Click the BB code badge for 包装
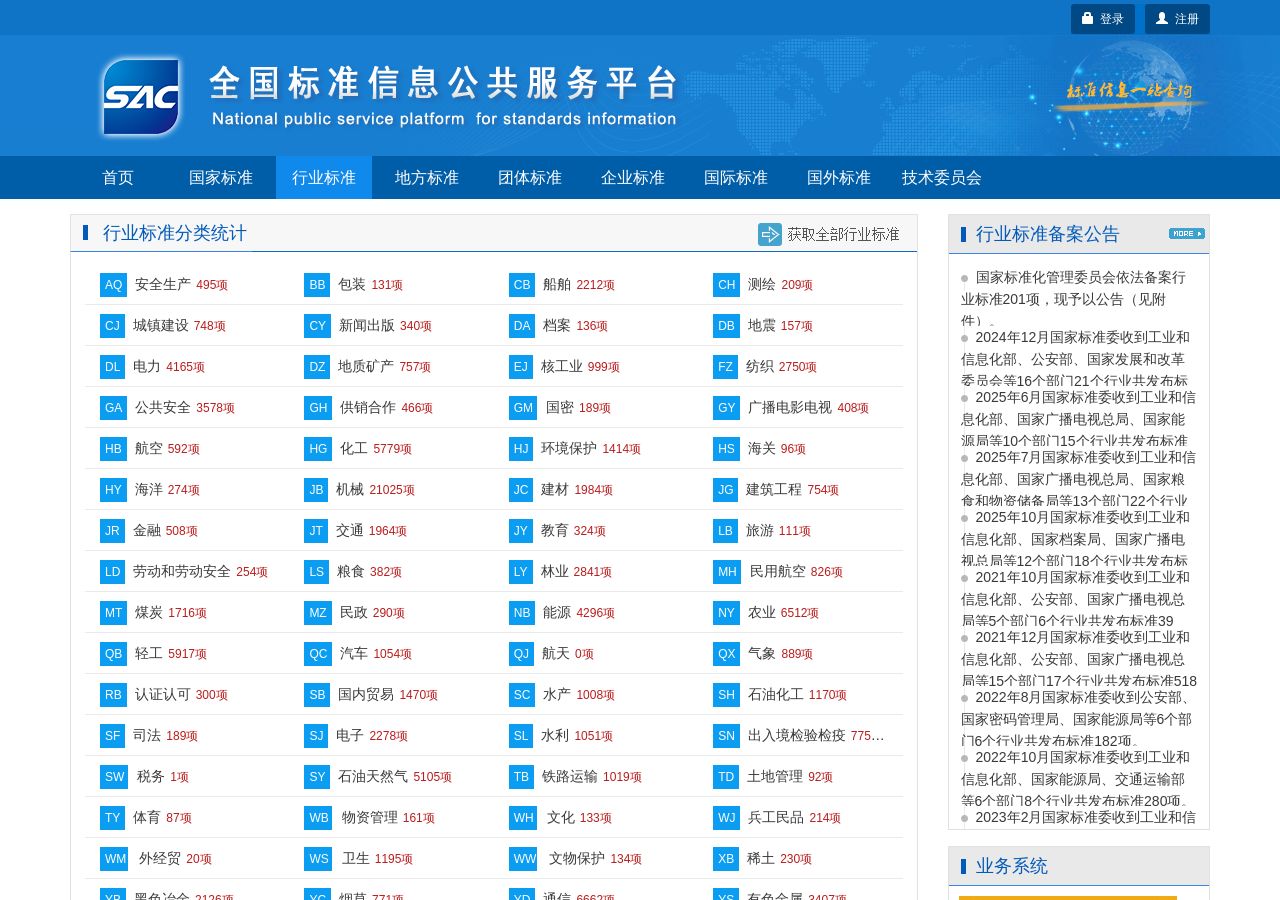 [318, 285]
